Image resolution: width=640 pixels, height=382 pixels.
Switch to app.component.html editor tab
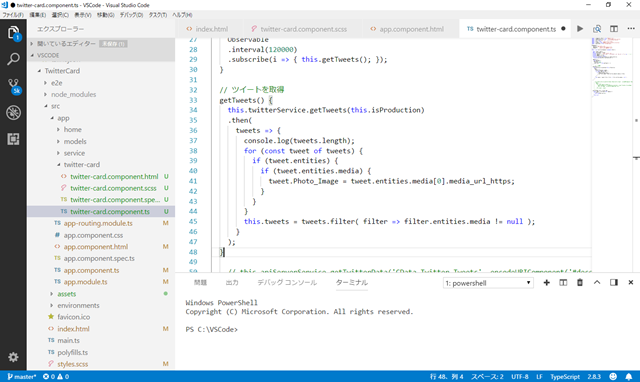click(x=410, y=29)
